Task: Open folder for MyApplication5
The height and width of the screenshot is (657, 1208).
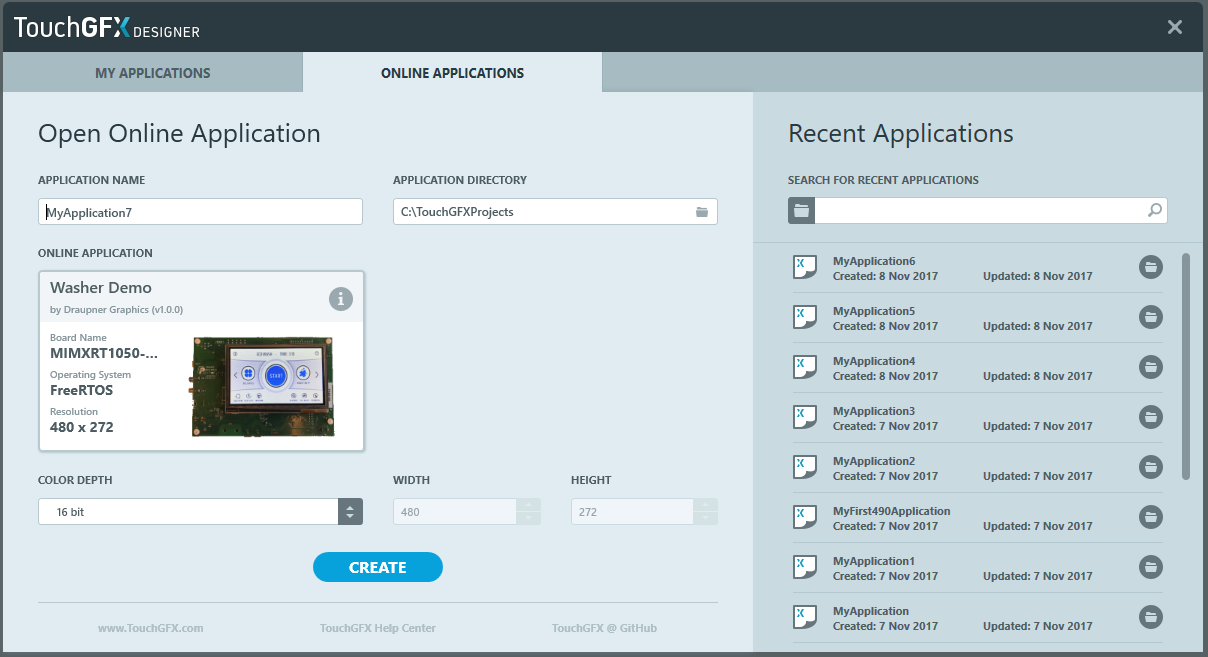Action: (1151, 317)
